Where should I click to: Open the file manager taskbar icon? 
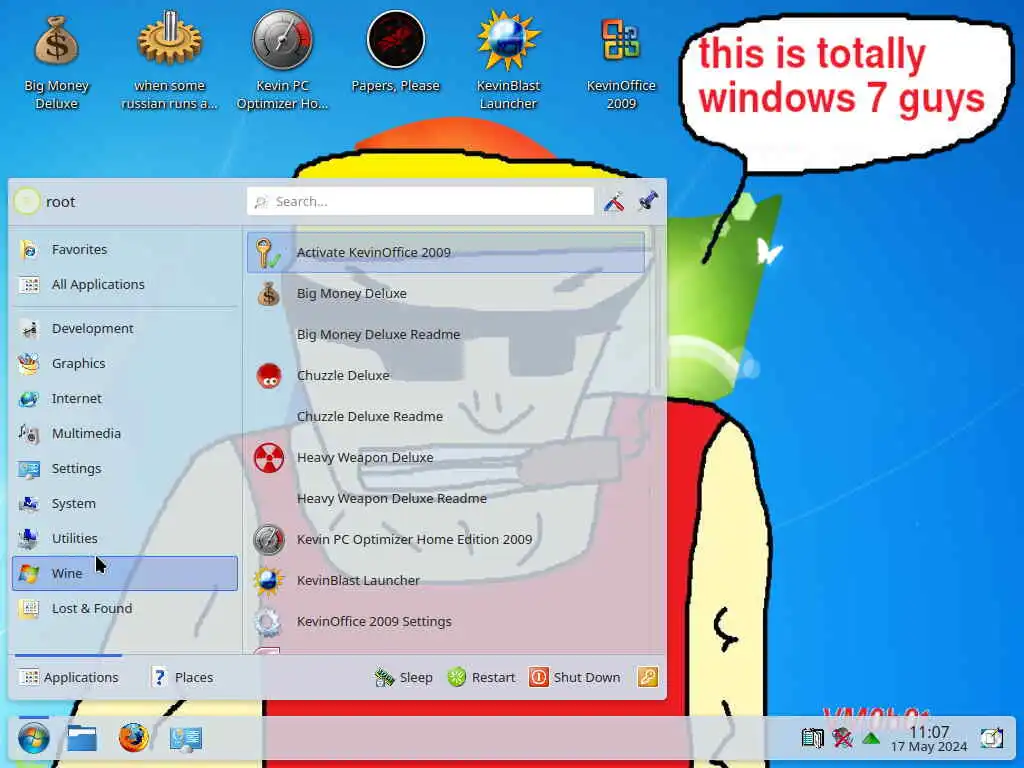click(x=82, y=739)
